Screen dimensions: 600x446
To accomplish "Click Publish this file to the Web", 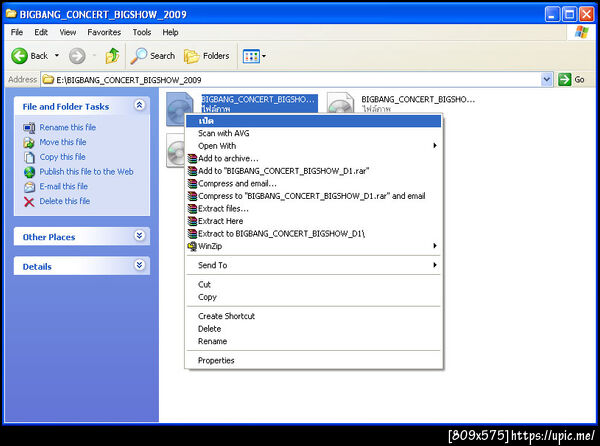I will [86, 172].
